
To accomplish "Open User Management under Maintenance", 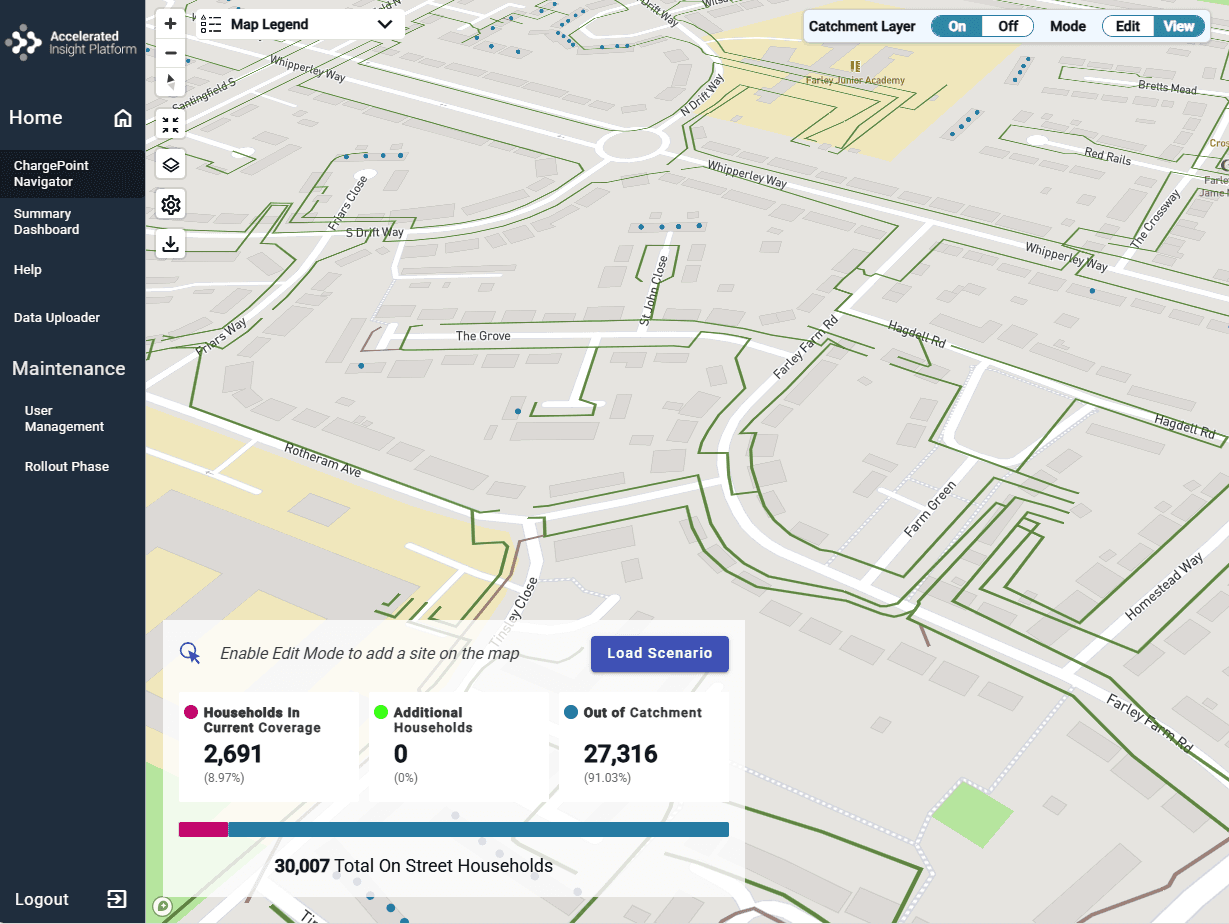I will 64,419.
